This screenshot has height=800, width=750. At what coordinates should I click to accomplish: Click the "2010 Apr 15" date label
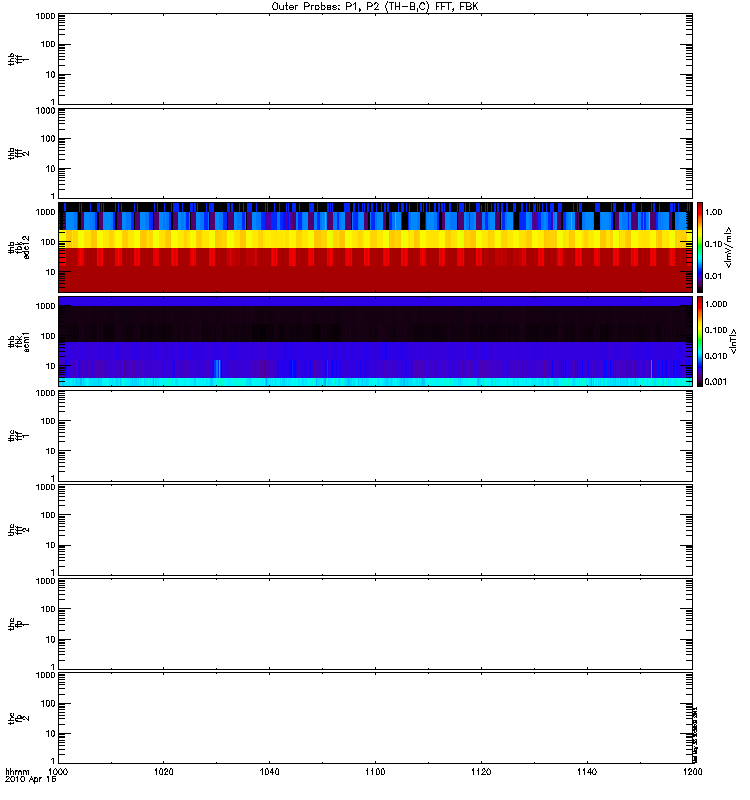(31, 780)
